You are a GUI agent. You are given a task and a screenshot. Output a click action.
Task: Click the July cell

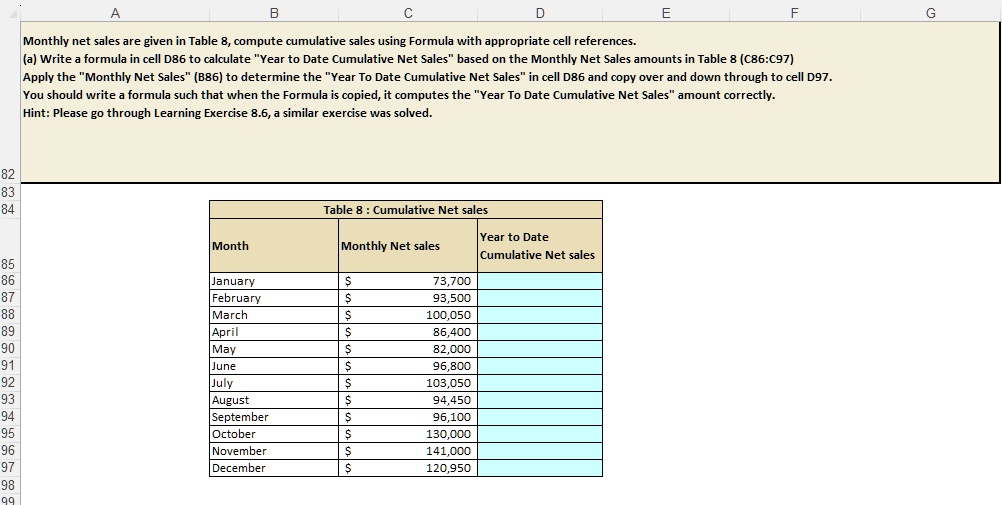274,382
